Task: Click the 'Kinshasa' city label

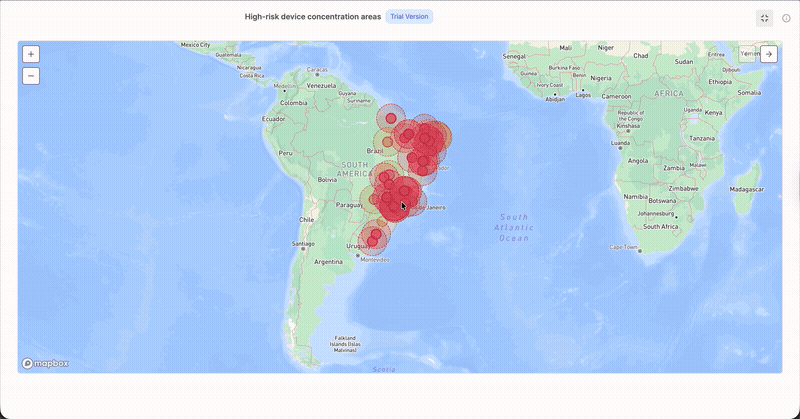Action: 628,126
